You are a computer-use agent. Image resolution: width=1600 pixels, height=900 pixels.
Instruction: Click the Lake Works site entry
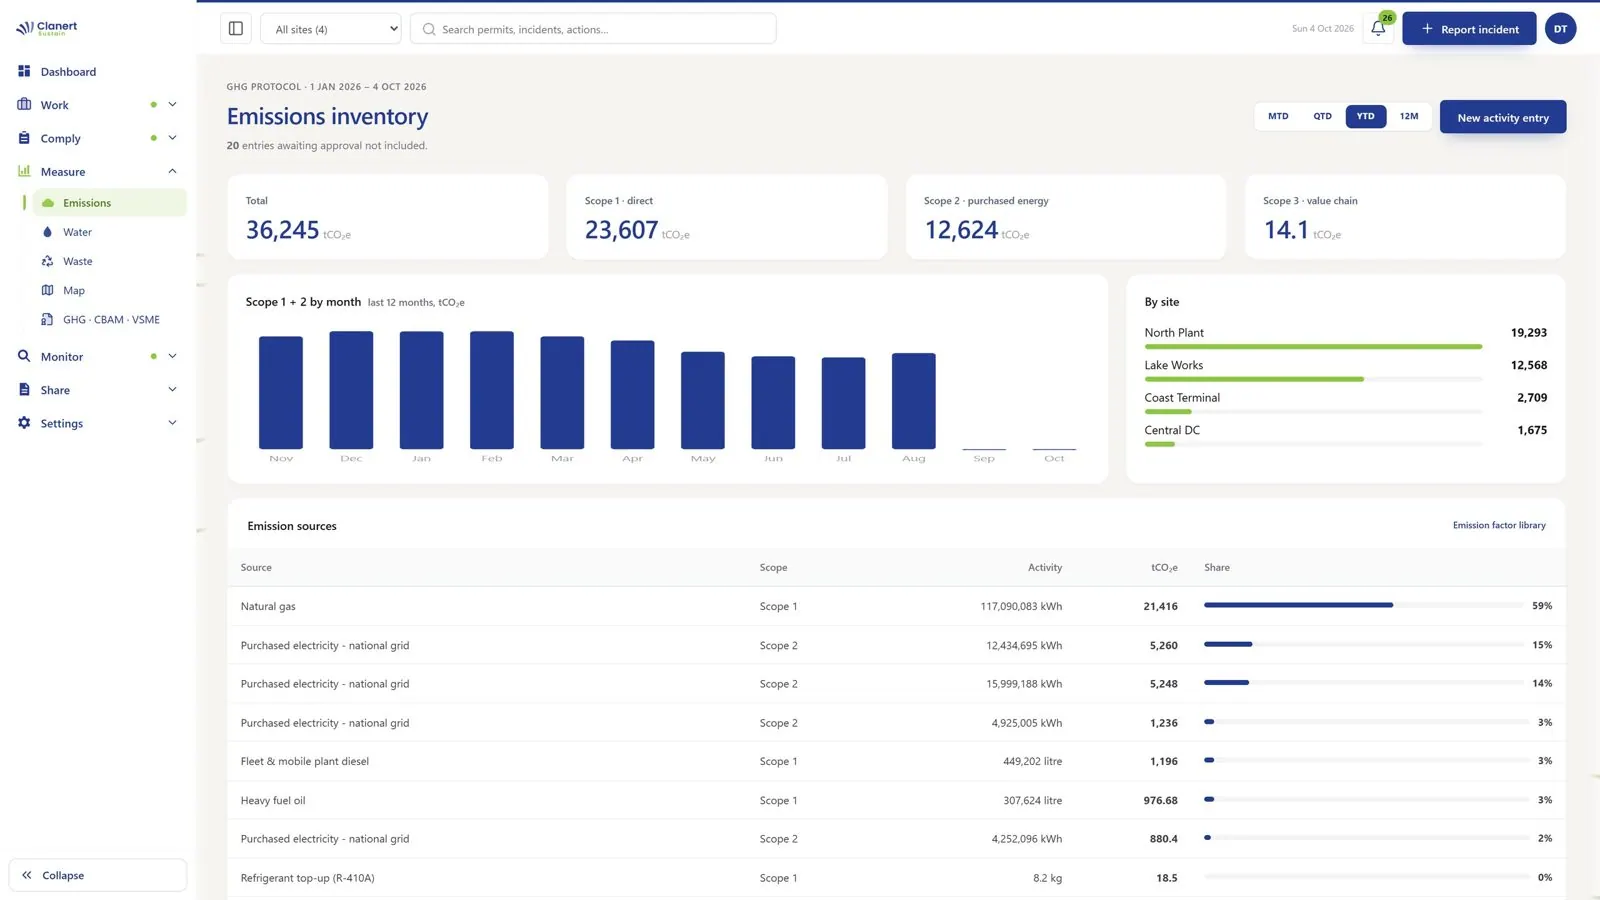1345,369
